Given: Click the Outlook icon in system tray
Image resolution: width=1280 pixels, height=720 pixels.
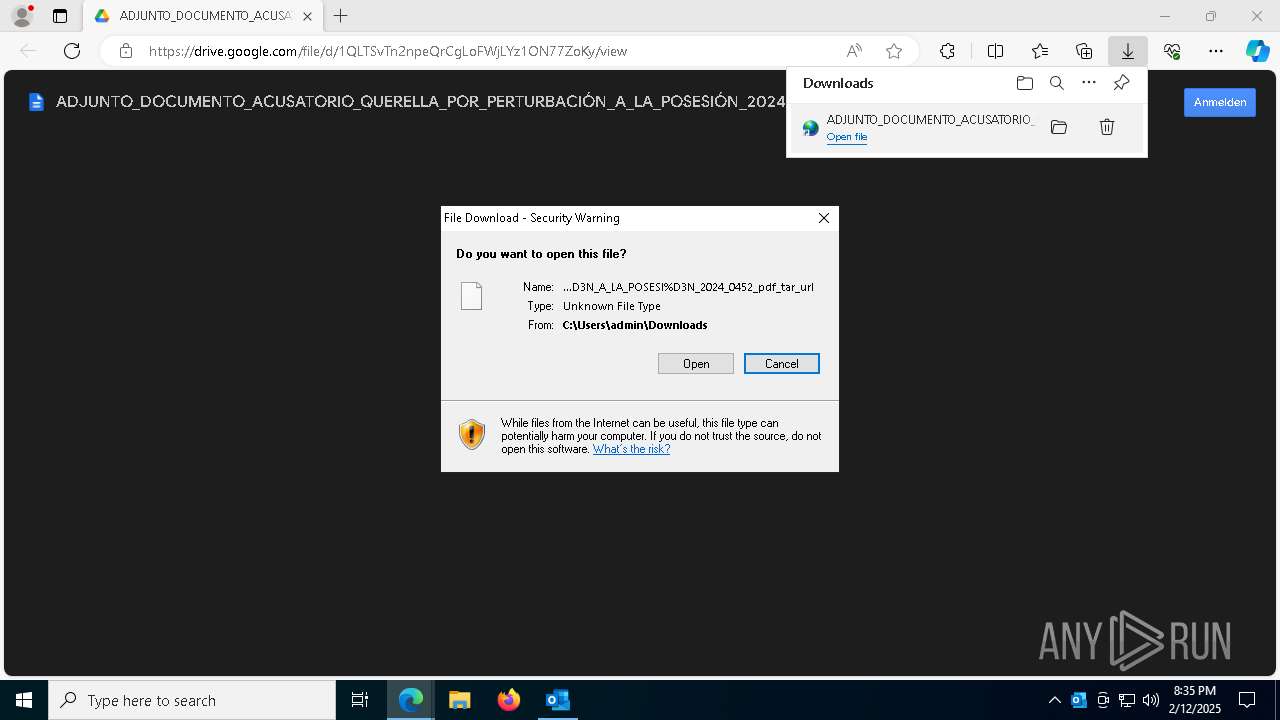Looking at the screenshot, I should [1079, 700].
